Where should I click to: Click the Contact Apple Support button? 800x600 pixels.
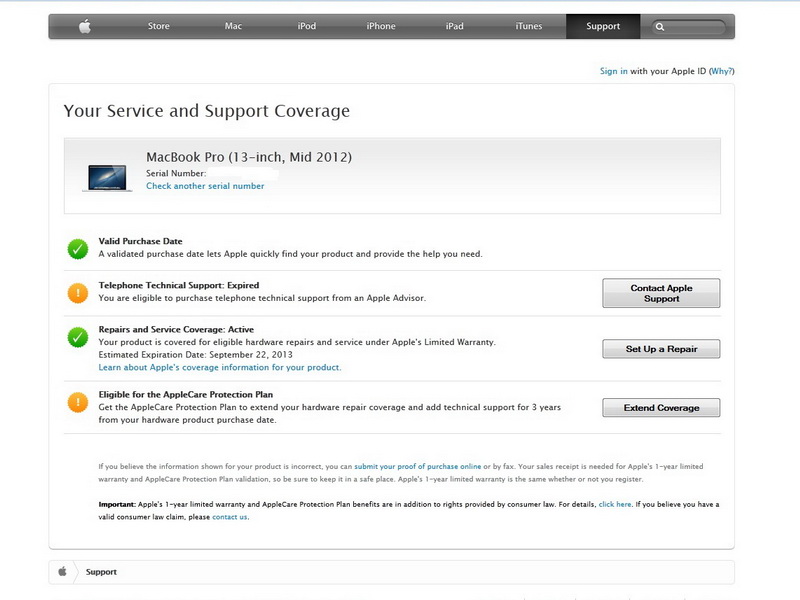pos(661,293)
